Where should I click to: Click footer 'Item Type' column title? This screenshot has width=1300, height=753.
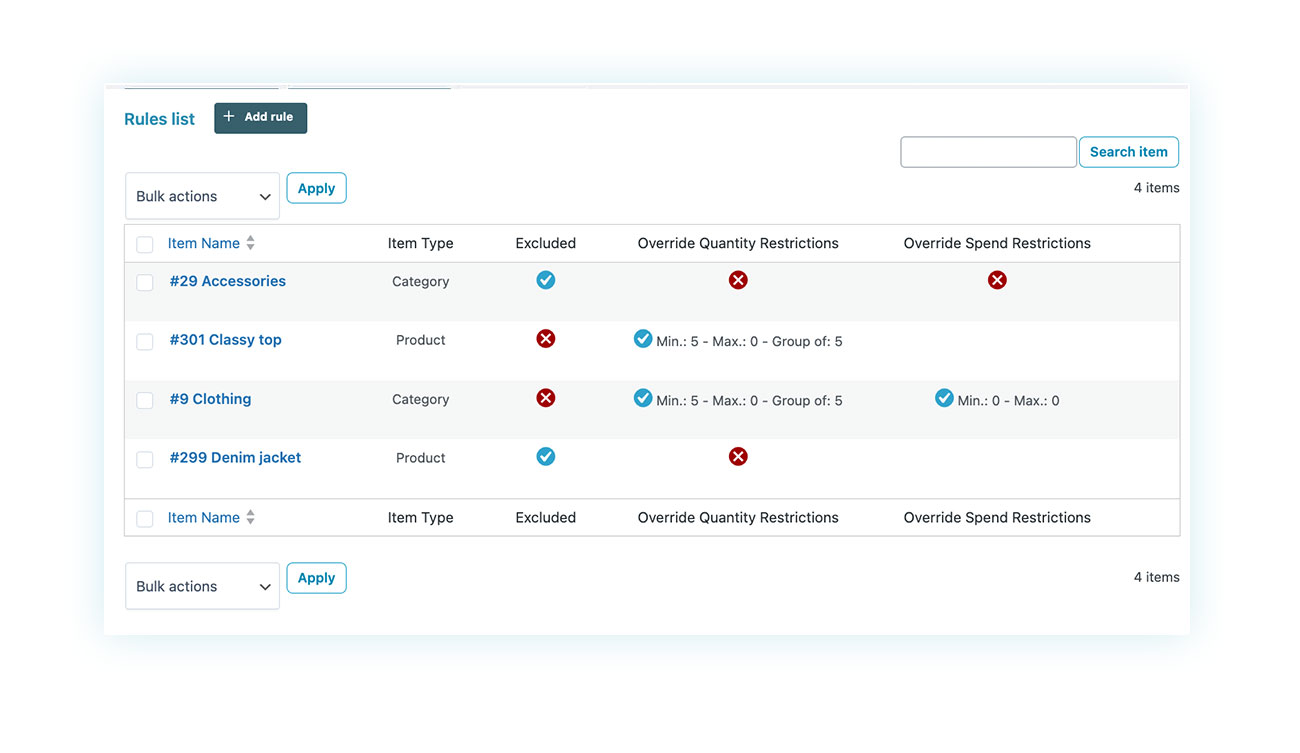click(x=420, y=517)
